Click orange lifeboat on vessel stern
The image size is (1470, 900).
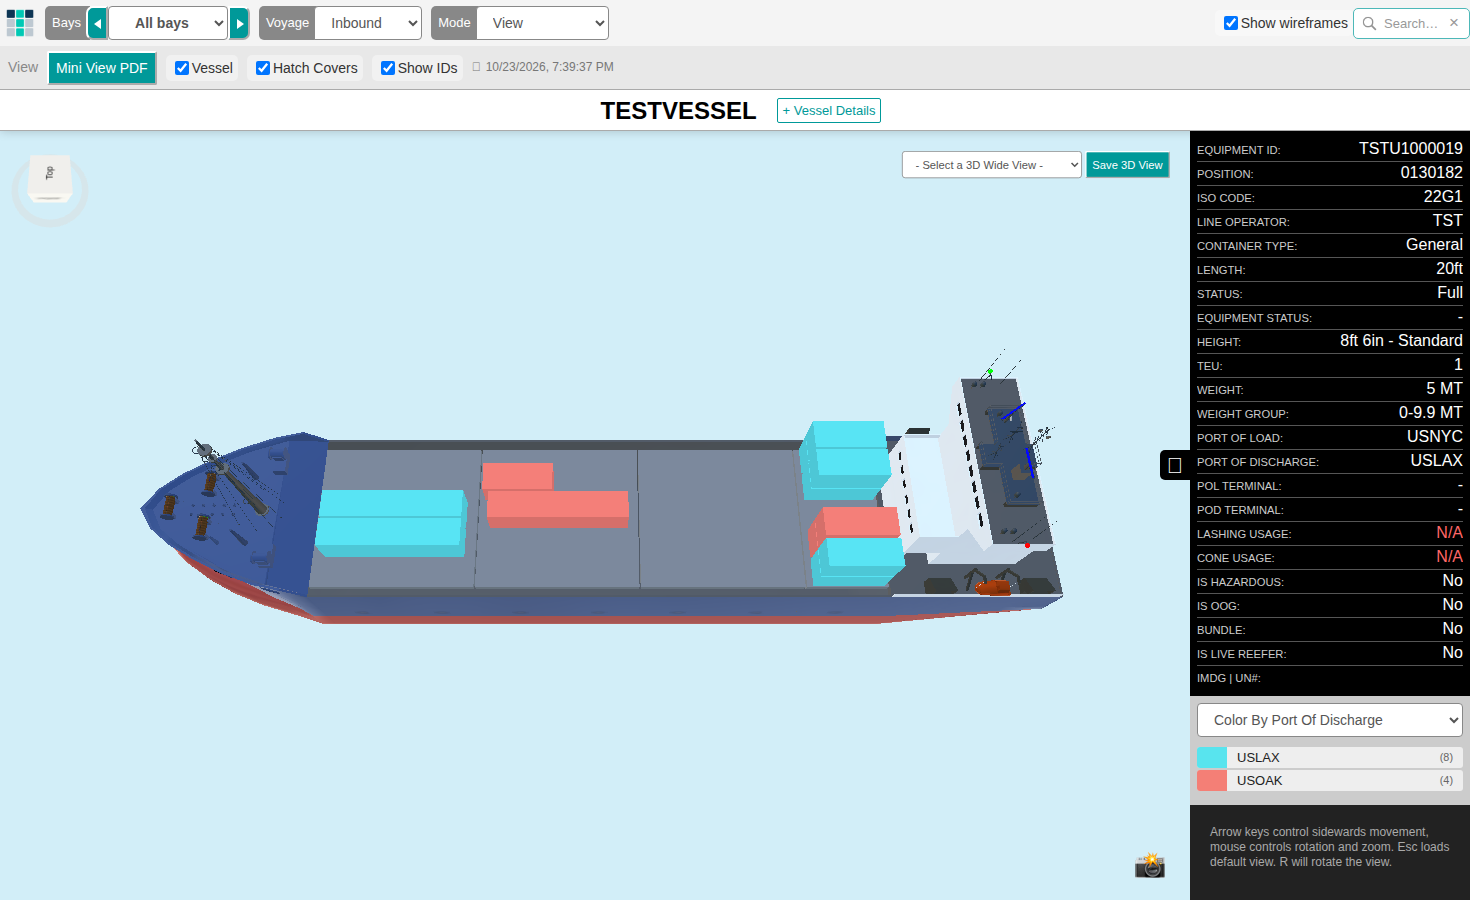click(x=994, y=588)
